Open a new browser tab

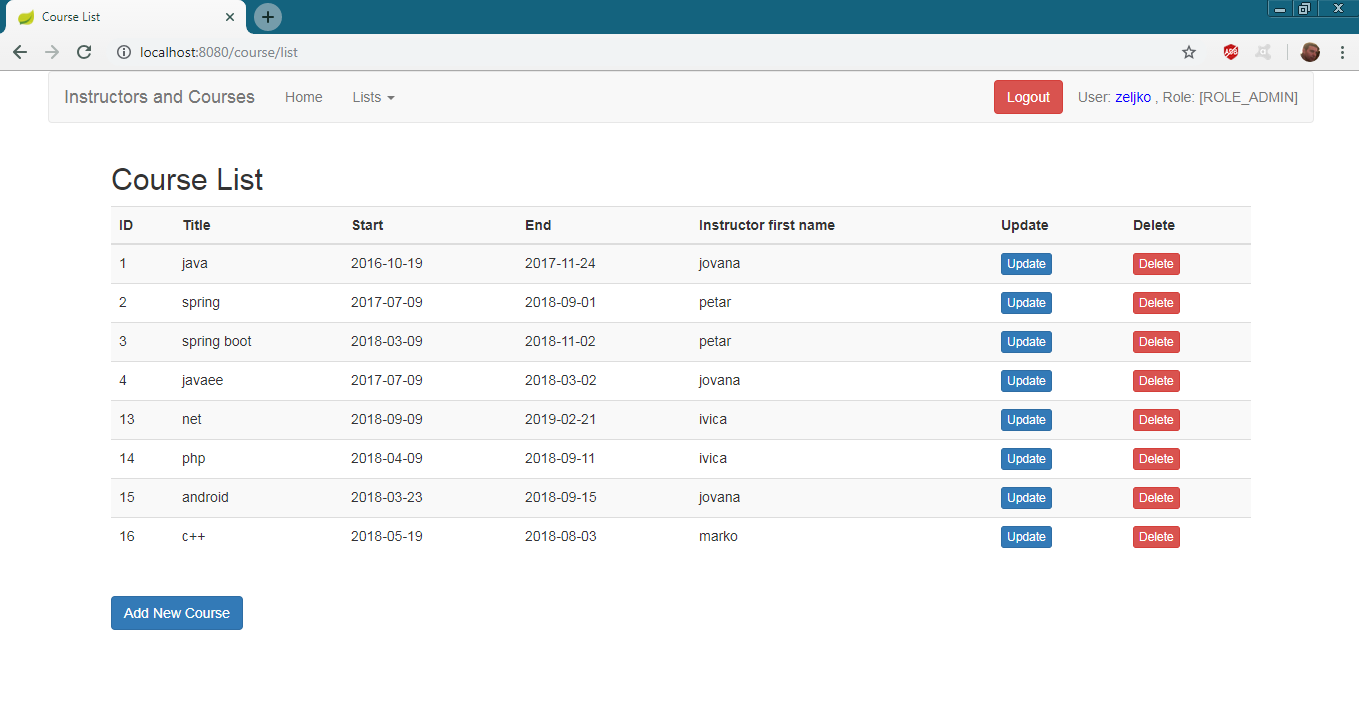pyautogui.click(x=268, y=17)
